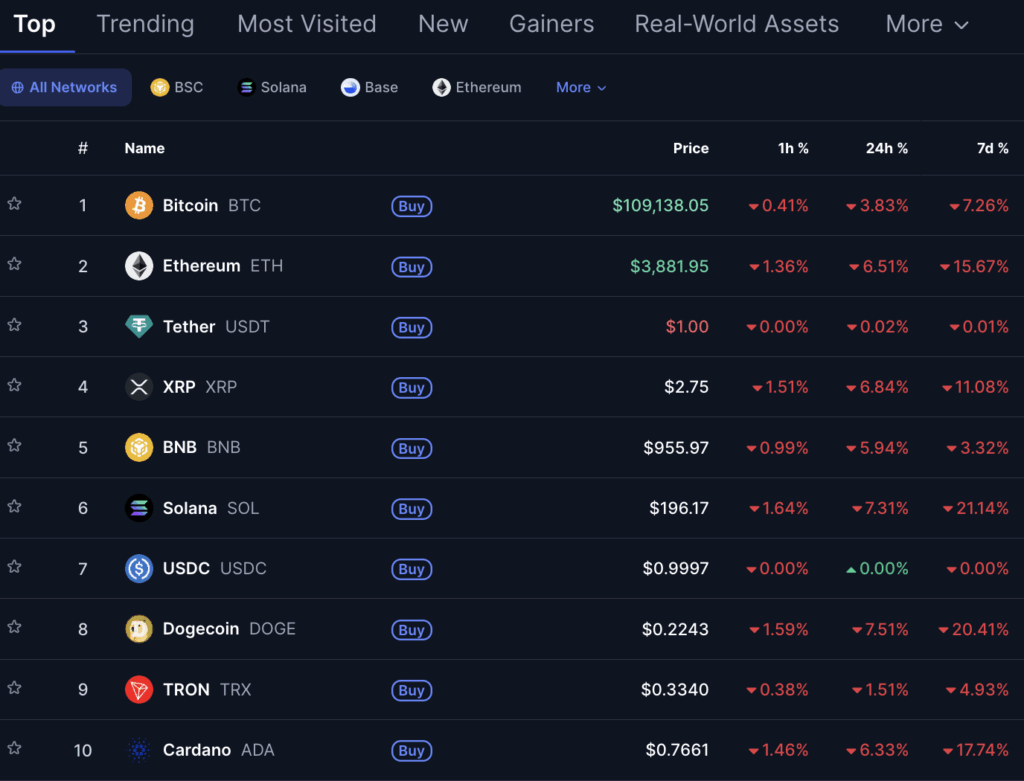This screenshot has height=781, width=1024.
Task: Click the XRP coin logo icon
Action: [x=139, y=387]
